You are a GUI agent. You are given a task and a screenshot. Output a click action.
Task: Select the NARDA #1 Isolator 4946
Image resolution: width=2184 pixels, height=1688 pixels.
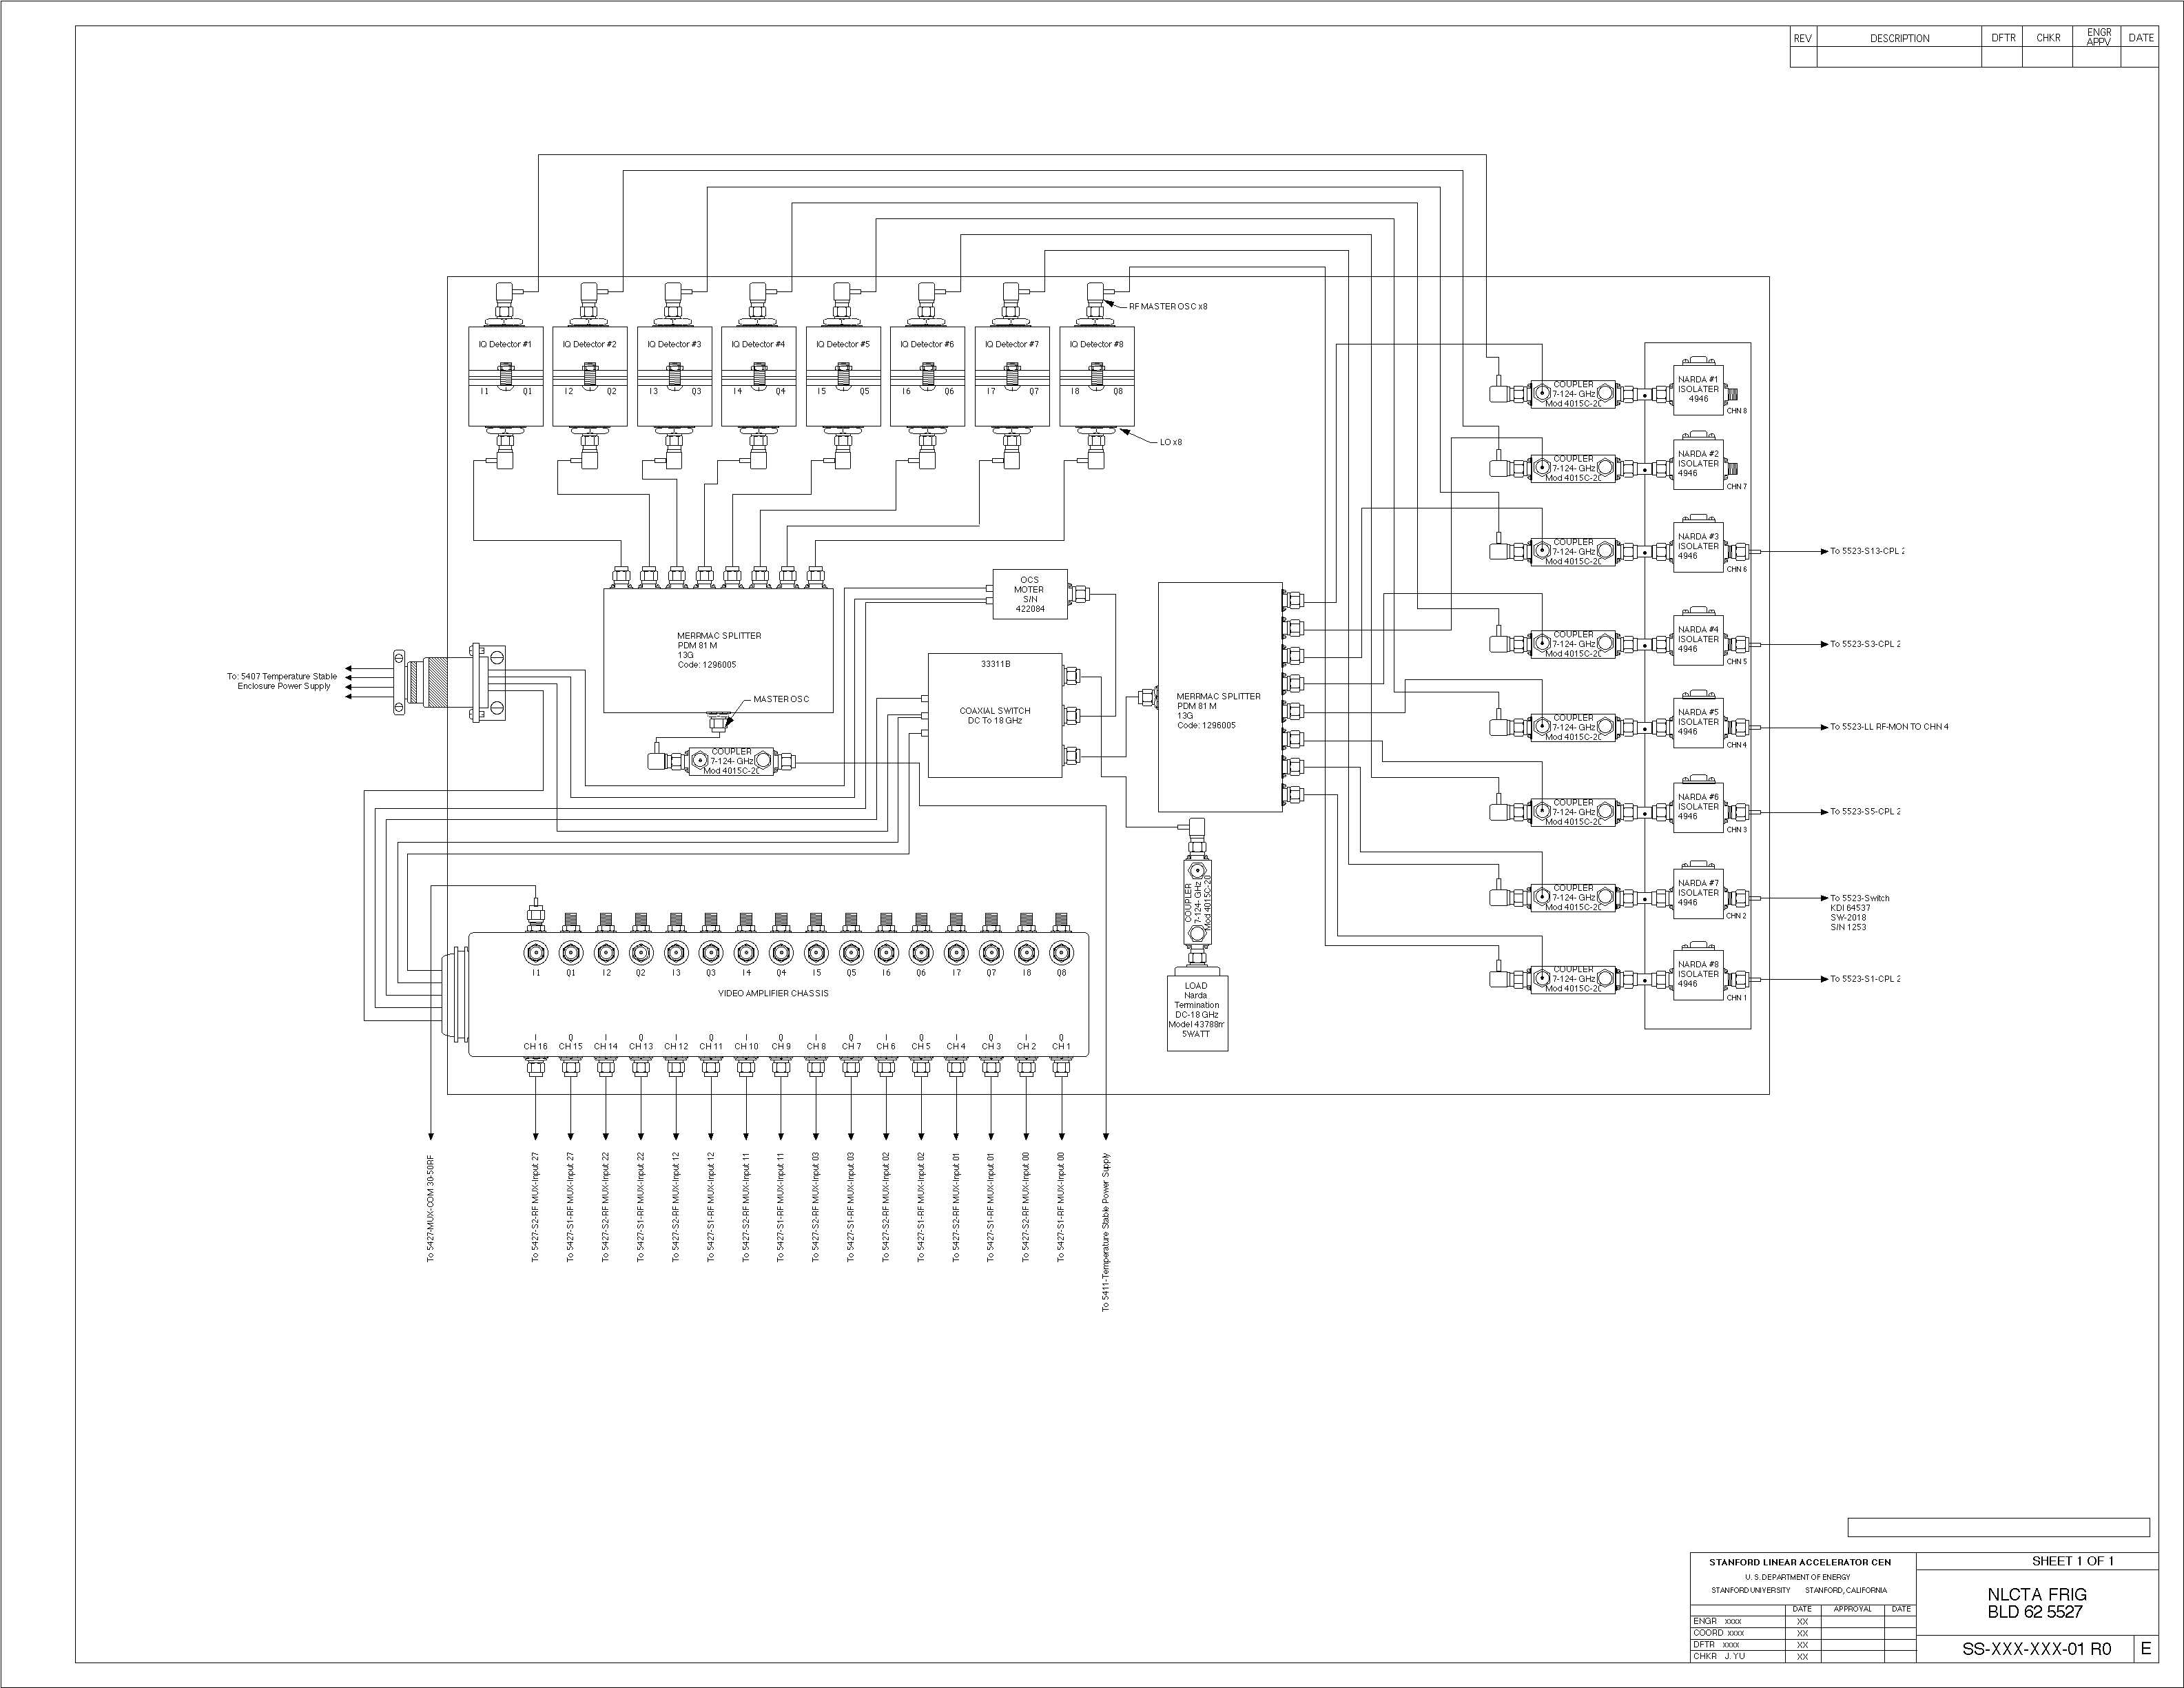pyautogui.click(x=1698, y=390)
